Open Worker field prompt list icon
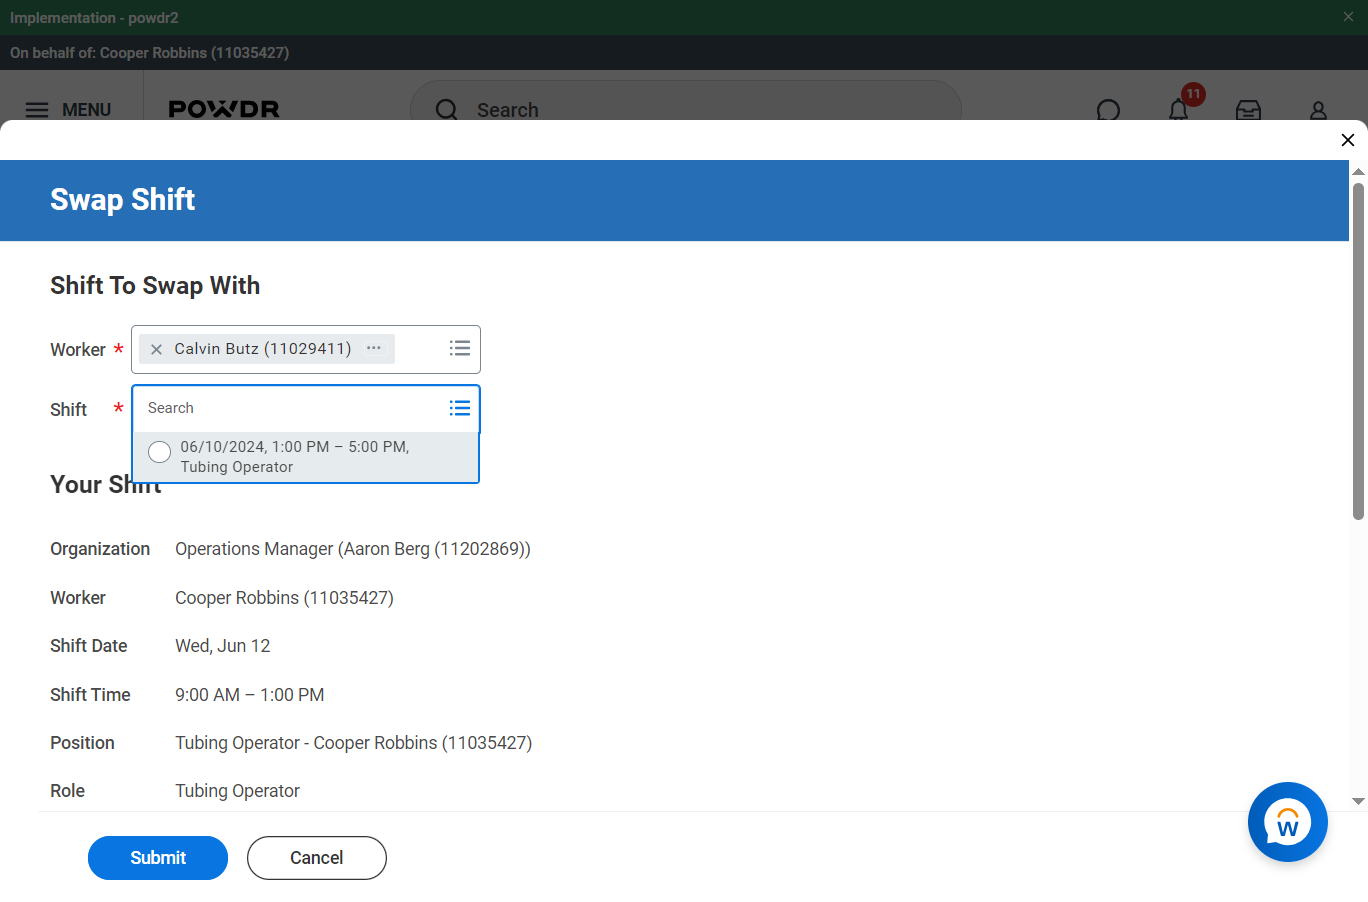Screen dimensions: 1368x902 point(460,348)
